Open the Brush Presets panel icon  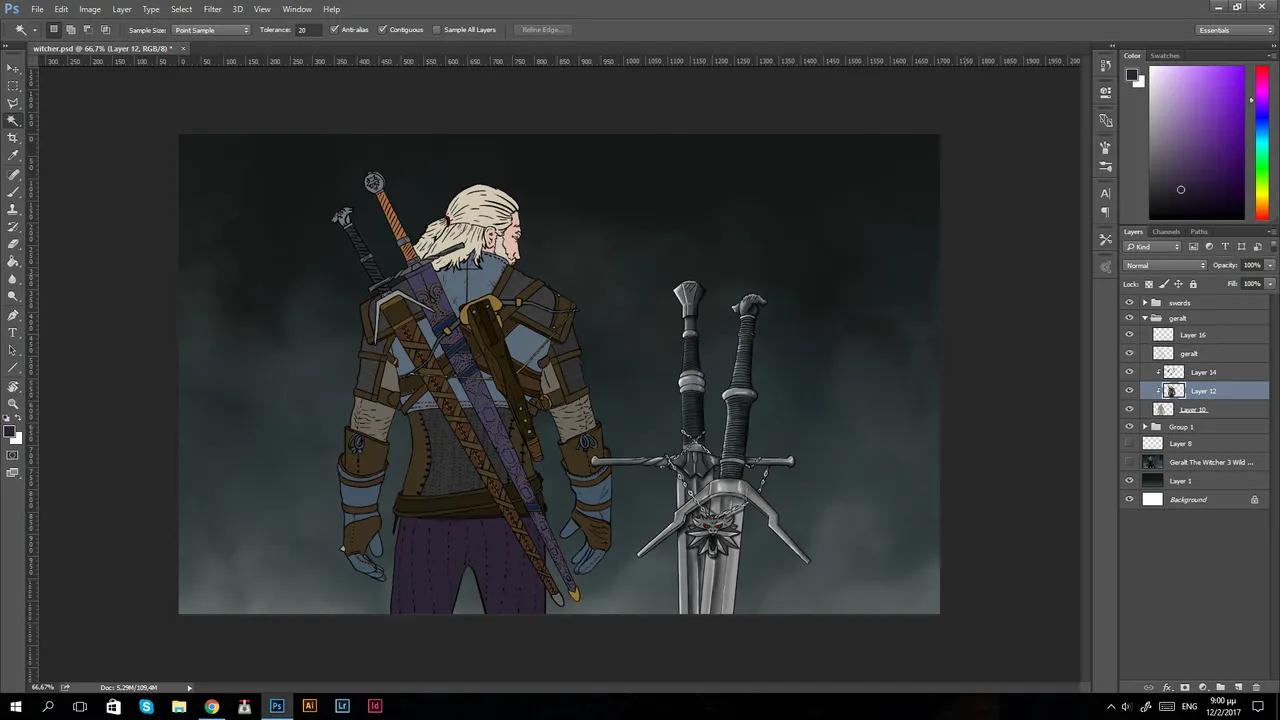[x=1105, y=166]
